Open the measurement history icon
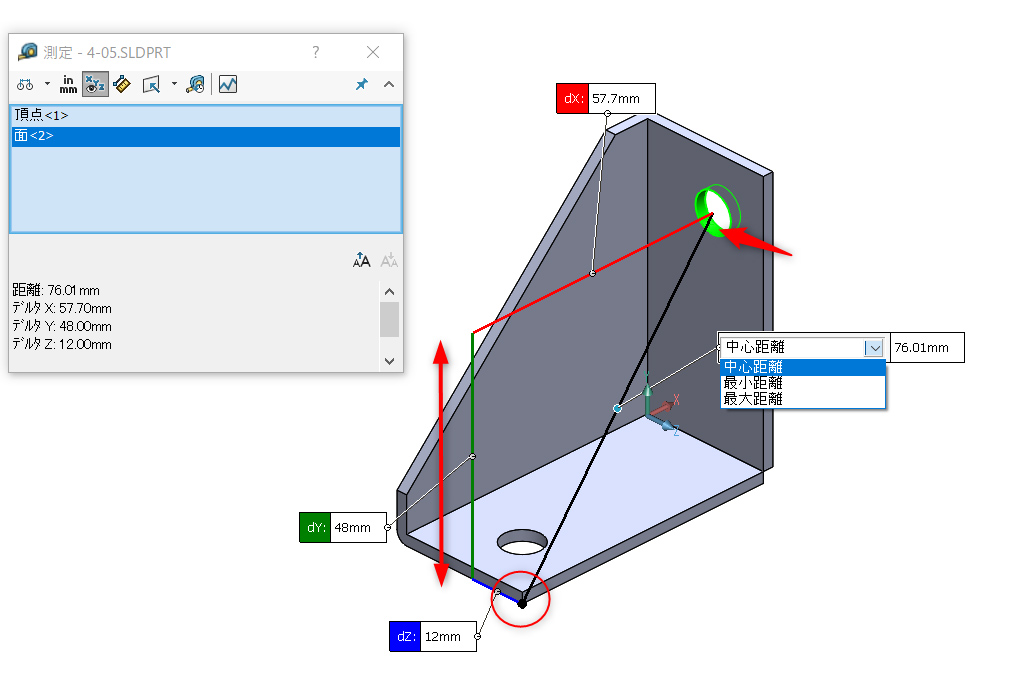1020x700 pixels. click(196, 85)
